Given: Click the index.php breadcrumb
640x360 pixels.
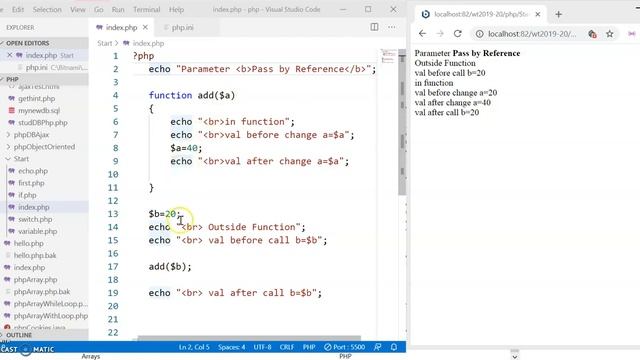Looking at the screenshot, I should point(148,43).
